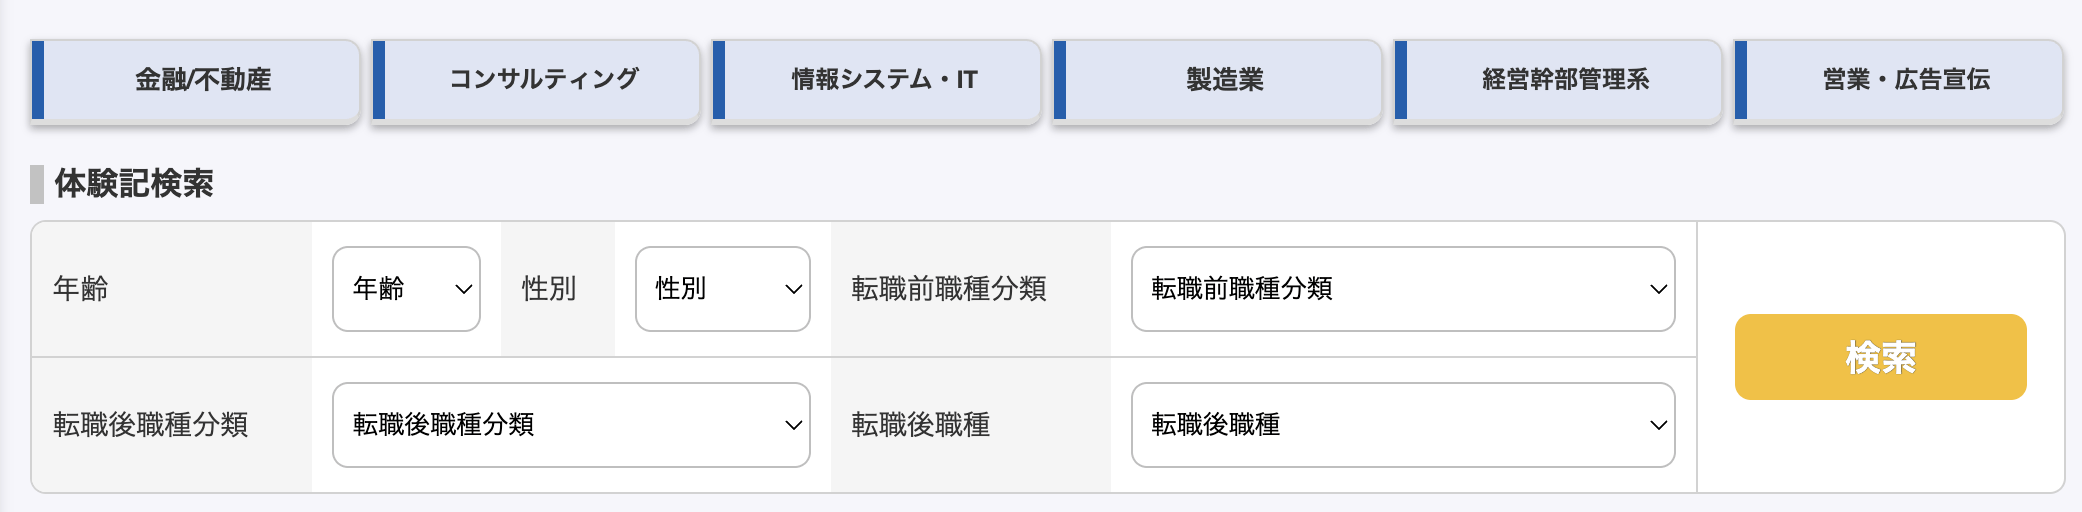This screenshot has width=2082, height=512.
Task: Open the 金融/不動産 category
Action: [x=196, y=80]
